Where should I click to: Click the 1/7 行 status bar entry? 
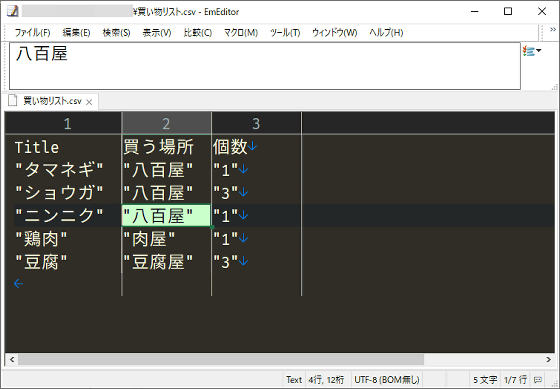pos(515,380)
